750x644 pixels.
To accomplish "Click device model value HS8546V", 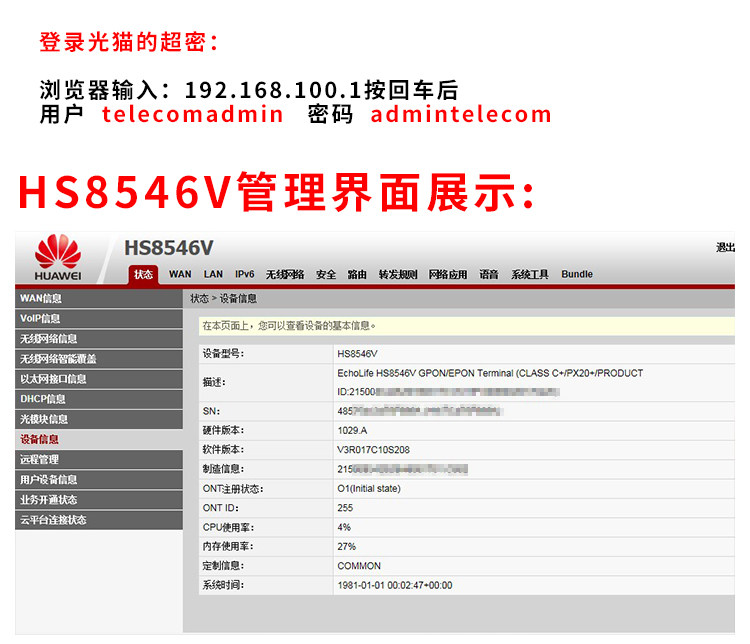I will (x=357, y=354).
